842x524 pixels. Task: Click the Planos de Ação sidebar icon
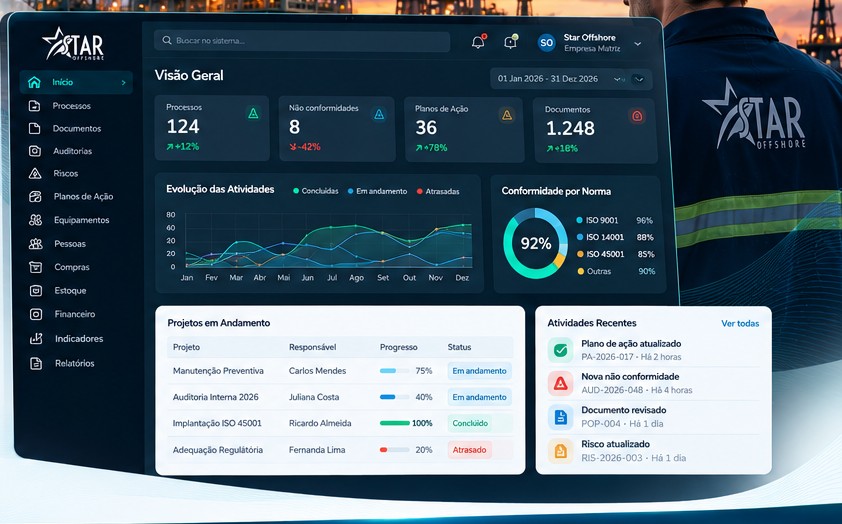(35, 196)
